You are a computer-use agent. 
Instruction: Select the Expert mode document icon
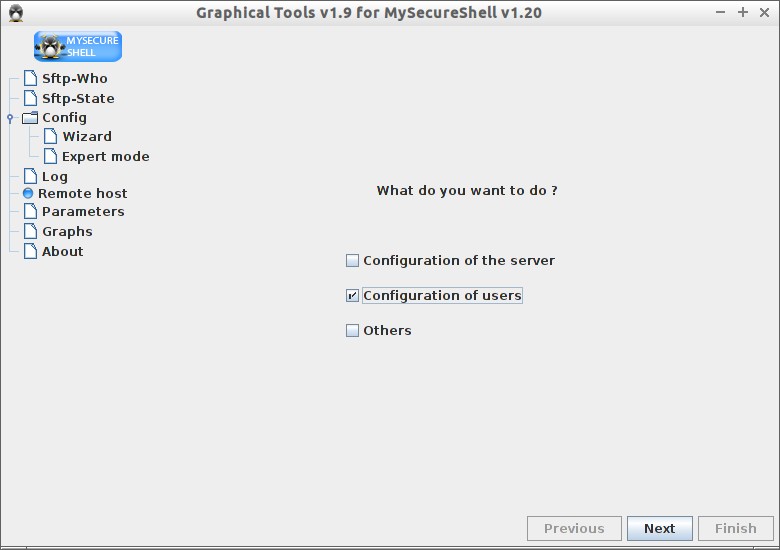(50, 156)
